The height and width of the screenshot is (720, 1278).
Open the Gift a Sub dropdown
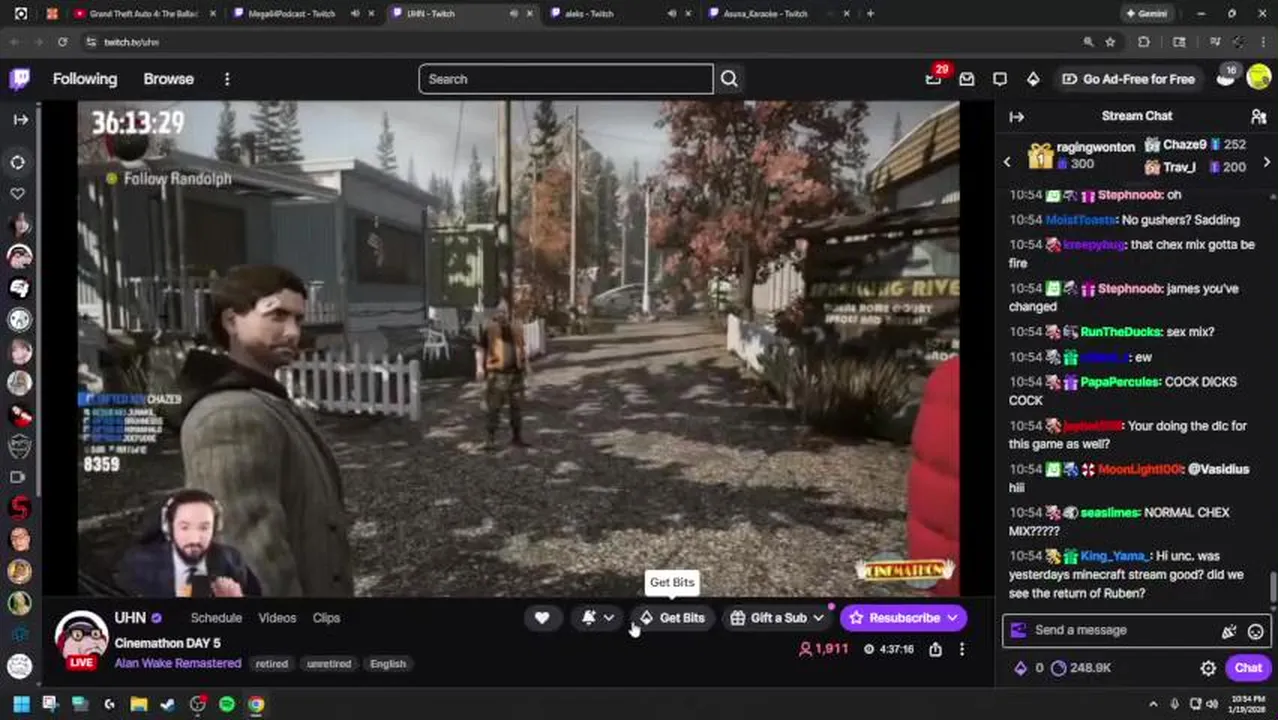pos(777,618)
